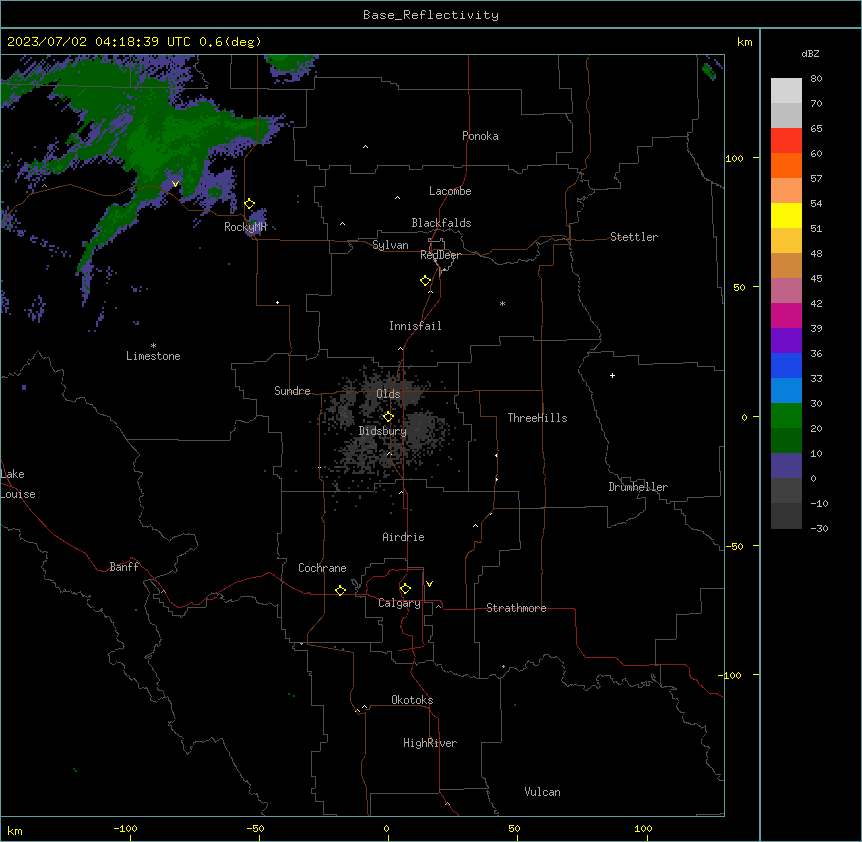Image resolution: width=862 pixels, height=842 pixels.
Task: Click the HighRiver label
Action: click(x=430, y=743)
